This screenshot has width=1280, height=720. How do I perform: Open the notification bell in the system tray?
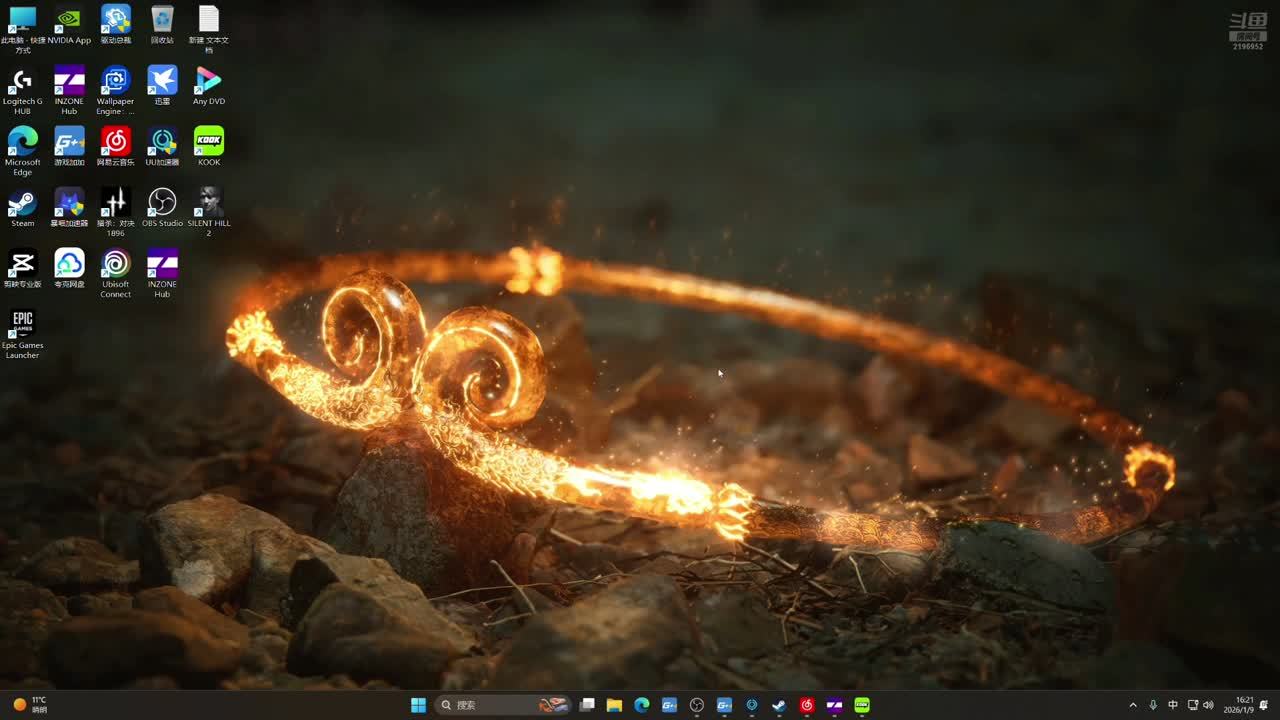pyautogui.click(x=1264, y=705)
